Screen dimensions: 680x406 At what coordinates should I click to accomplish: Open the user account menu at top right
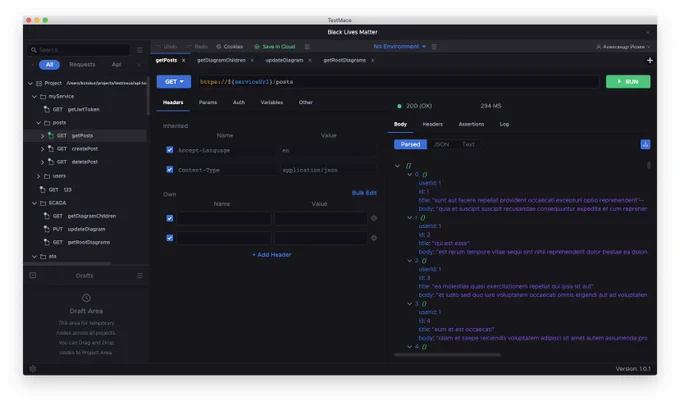click(623, 46)
